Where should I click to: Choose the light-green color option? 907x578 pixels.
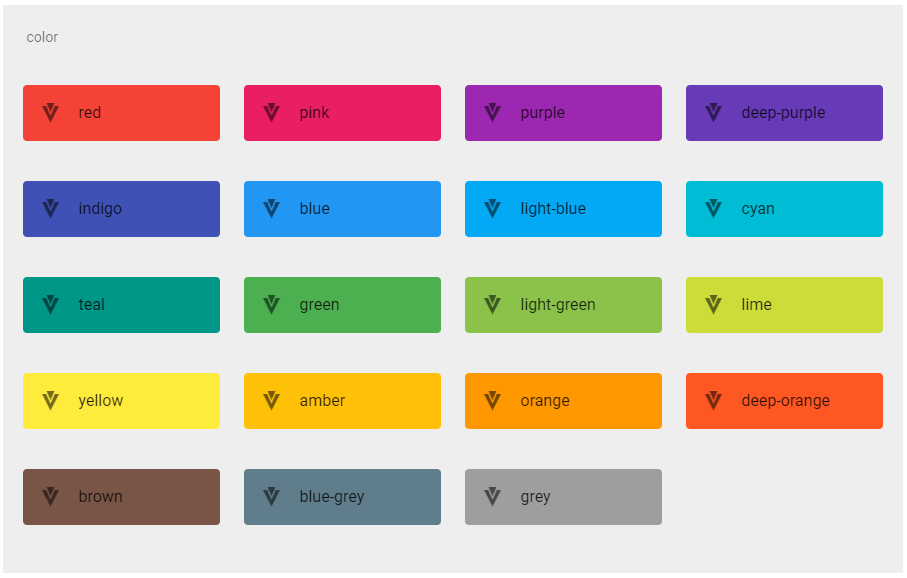pyautogui.click(x=563, y=305)
